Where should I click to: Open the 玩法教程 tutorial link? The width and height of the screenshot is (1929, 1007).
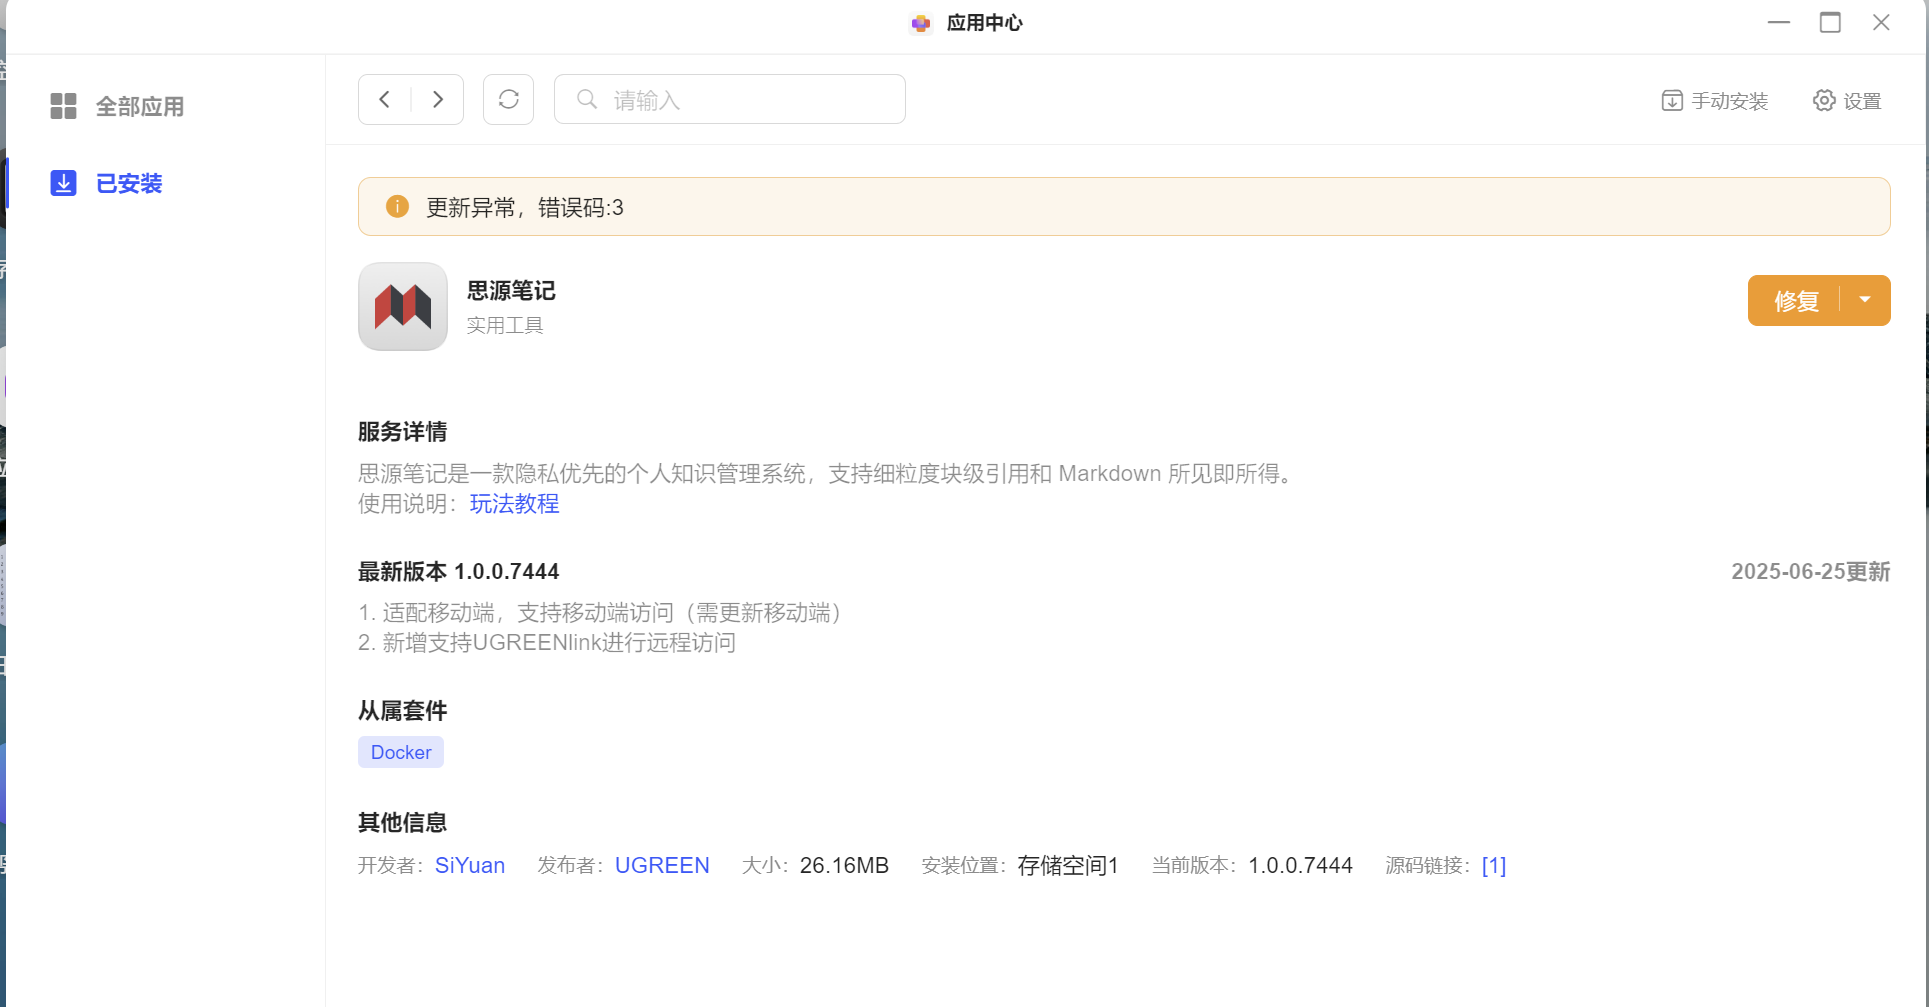click(x=514, y=504)
